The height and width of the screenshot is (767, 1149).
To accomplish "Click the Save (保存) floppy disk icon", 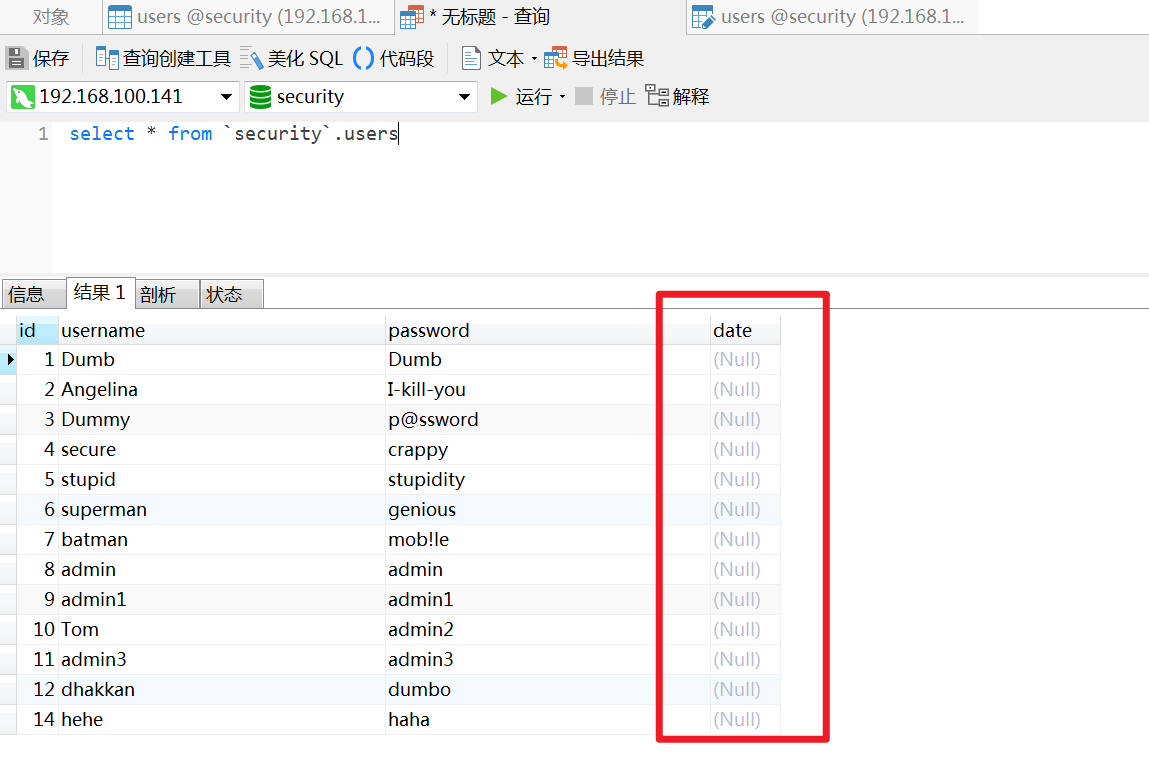I will click(16, 58).
